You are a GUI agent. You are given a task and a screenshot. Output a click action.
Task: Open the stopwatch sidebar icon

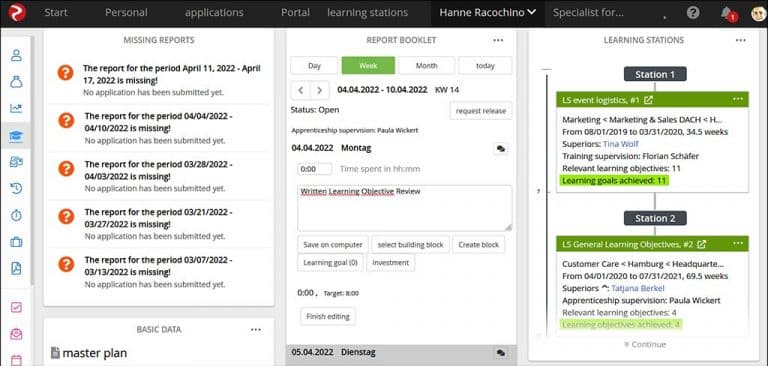click(x=16, y=215)
